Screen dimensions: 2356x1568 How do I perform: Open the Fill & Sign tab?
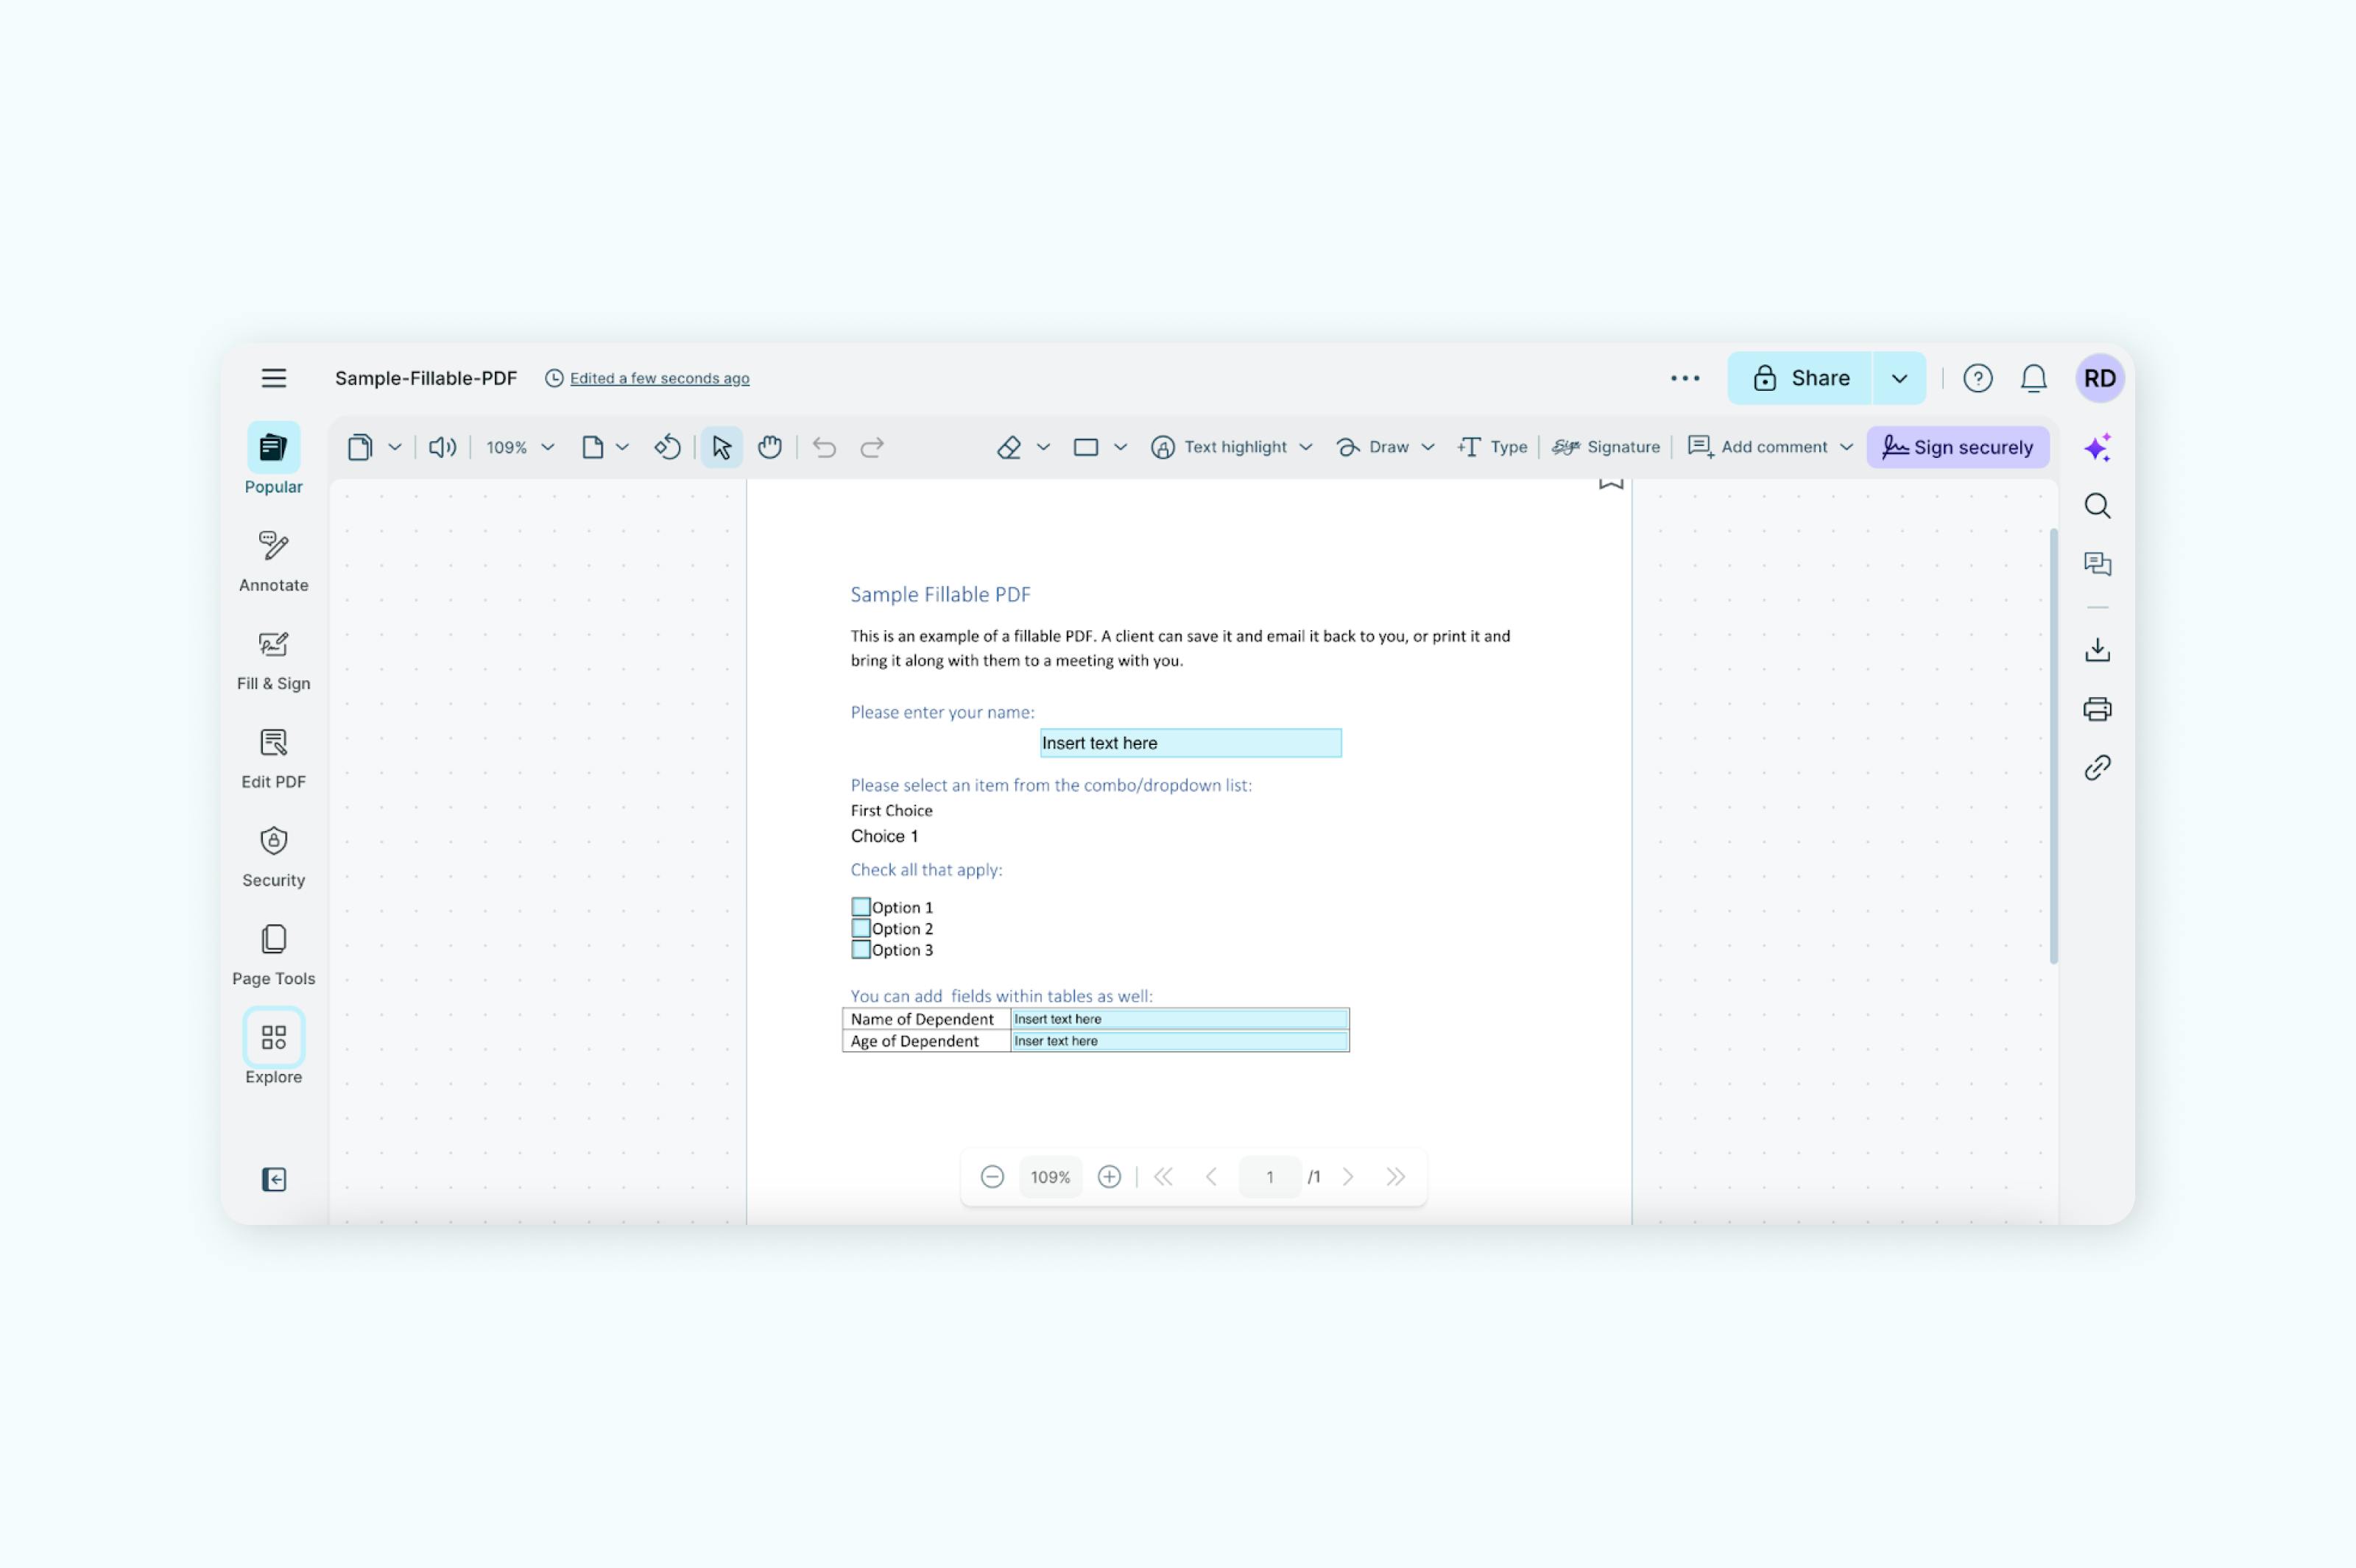click(x=273, y=660)
